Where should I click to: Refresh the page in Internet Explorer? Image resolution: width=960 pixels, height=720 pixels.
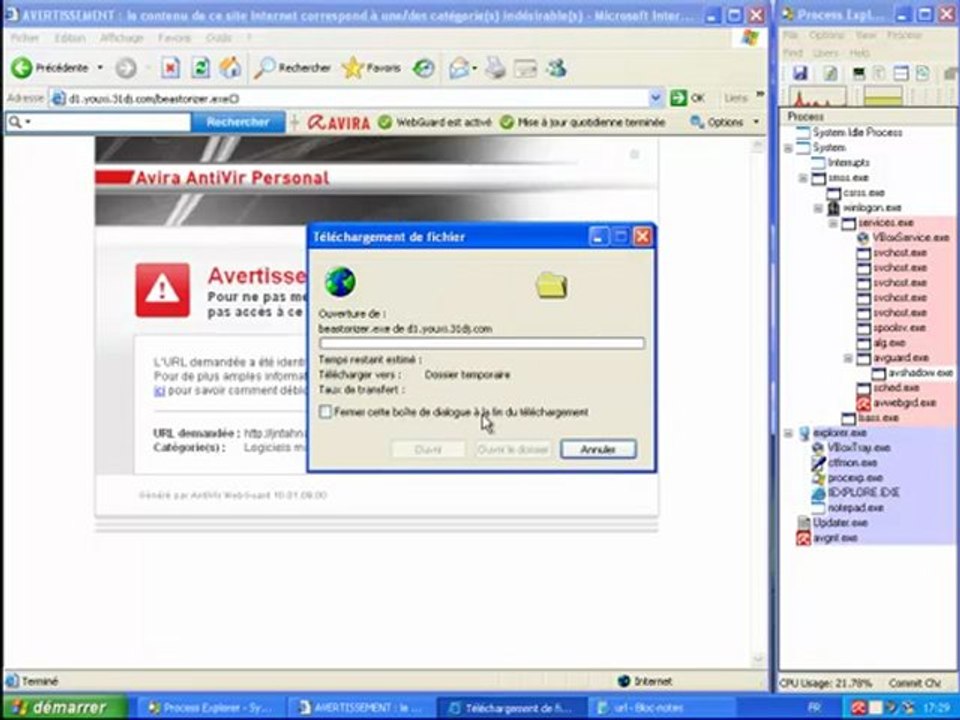[x=200, y=68]
